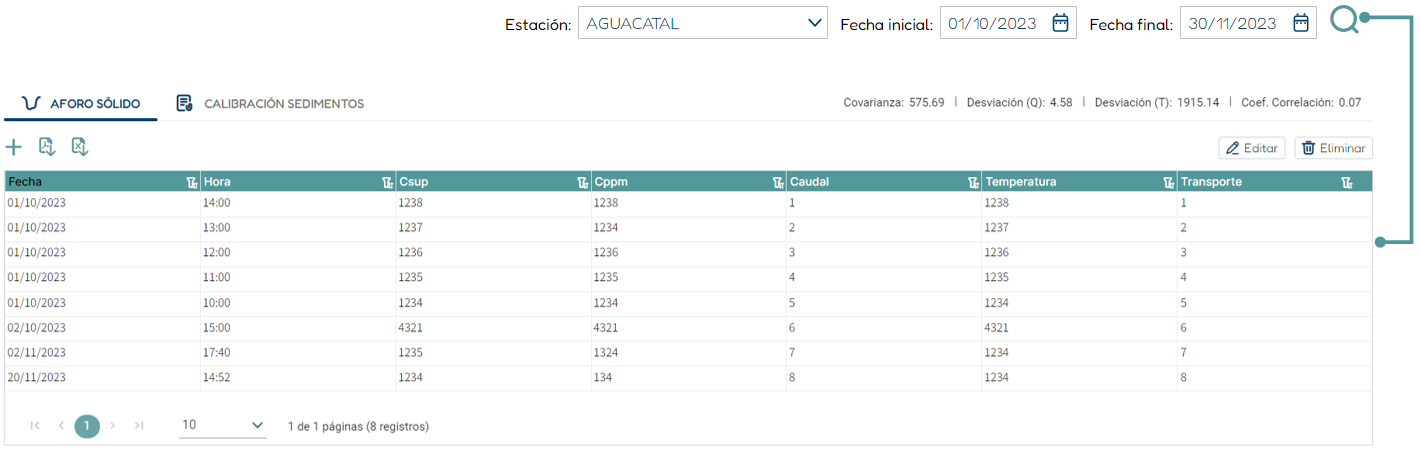Click the search magnifier icon

point(1345,22)
